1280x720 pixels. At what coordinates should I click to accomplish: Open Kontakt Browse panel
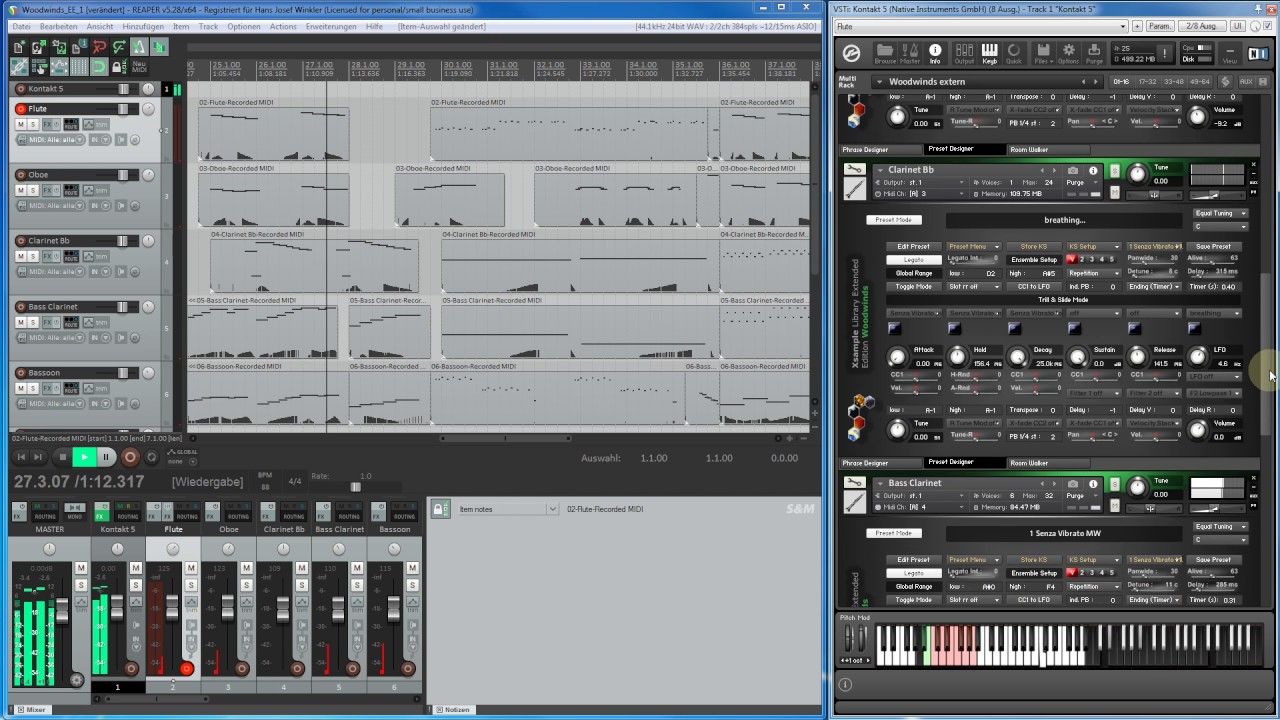coord(885,52)
